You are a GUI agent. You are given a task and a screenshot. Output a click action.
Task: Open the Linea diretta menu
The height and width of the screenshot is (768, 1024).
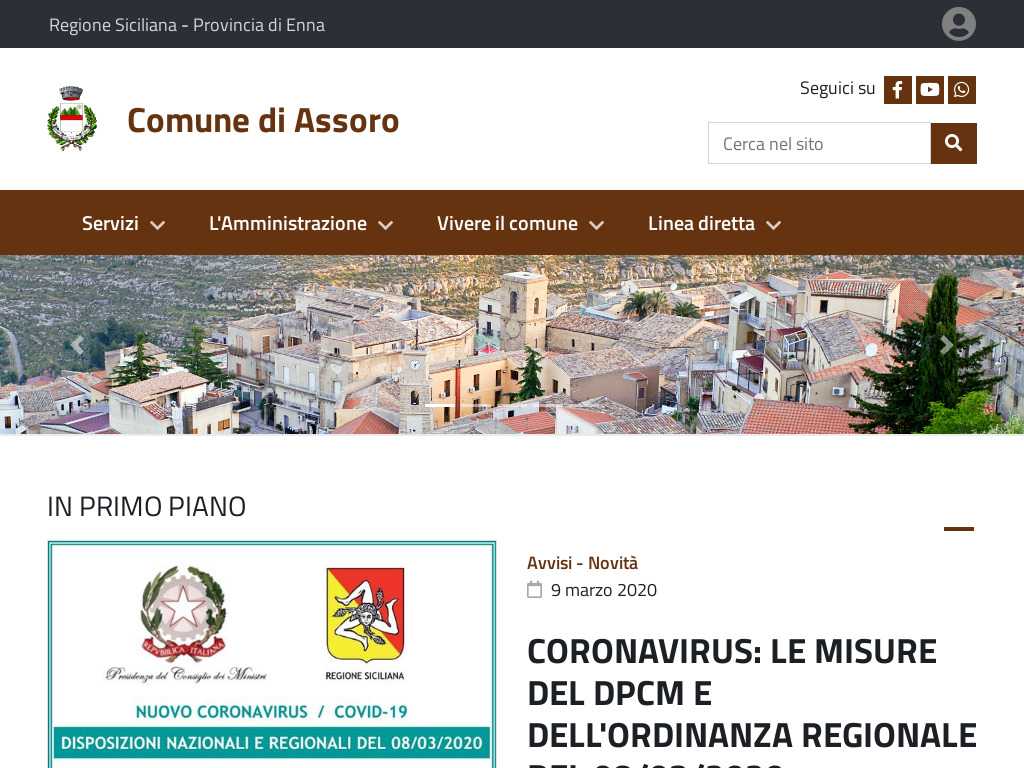point(714,223)
